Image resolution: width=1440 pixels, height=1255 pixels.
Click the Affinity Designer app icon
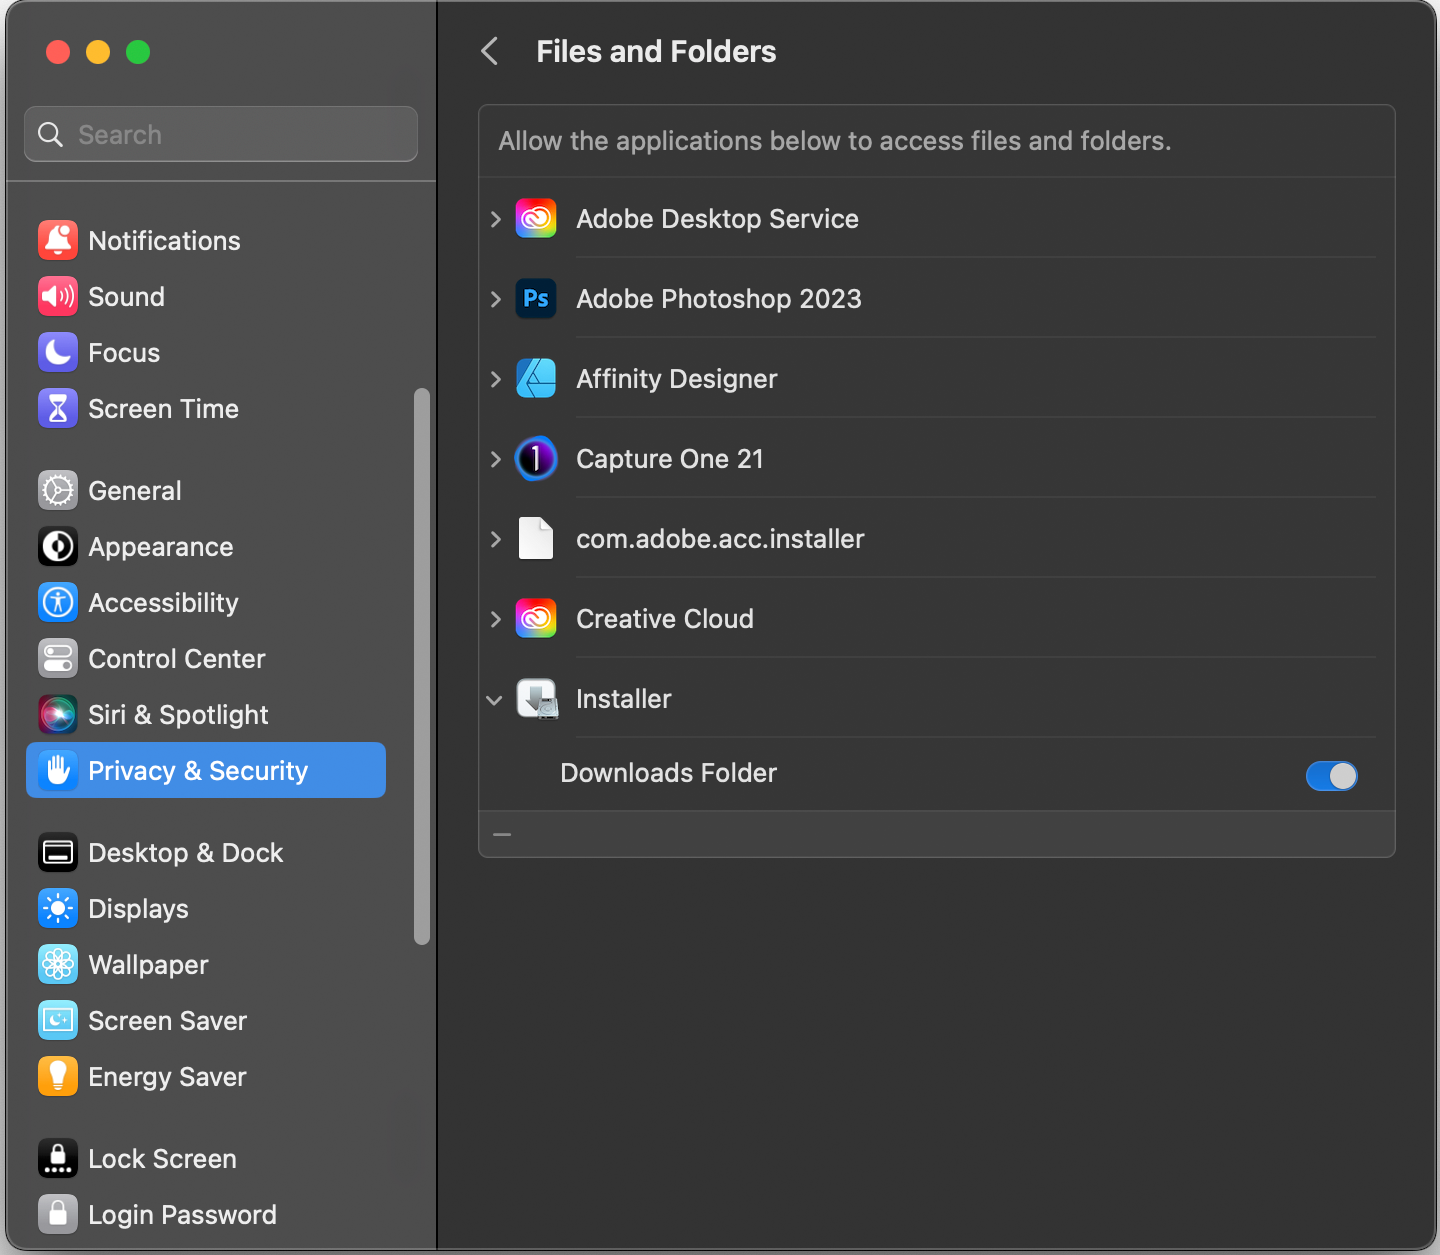tap(536, 378)
